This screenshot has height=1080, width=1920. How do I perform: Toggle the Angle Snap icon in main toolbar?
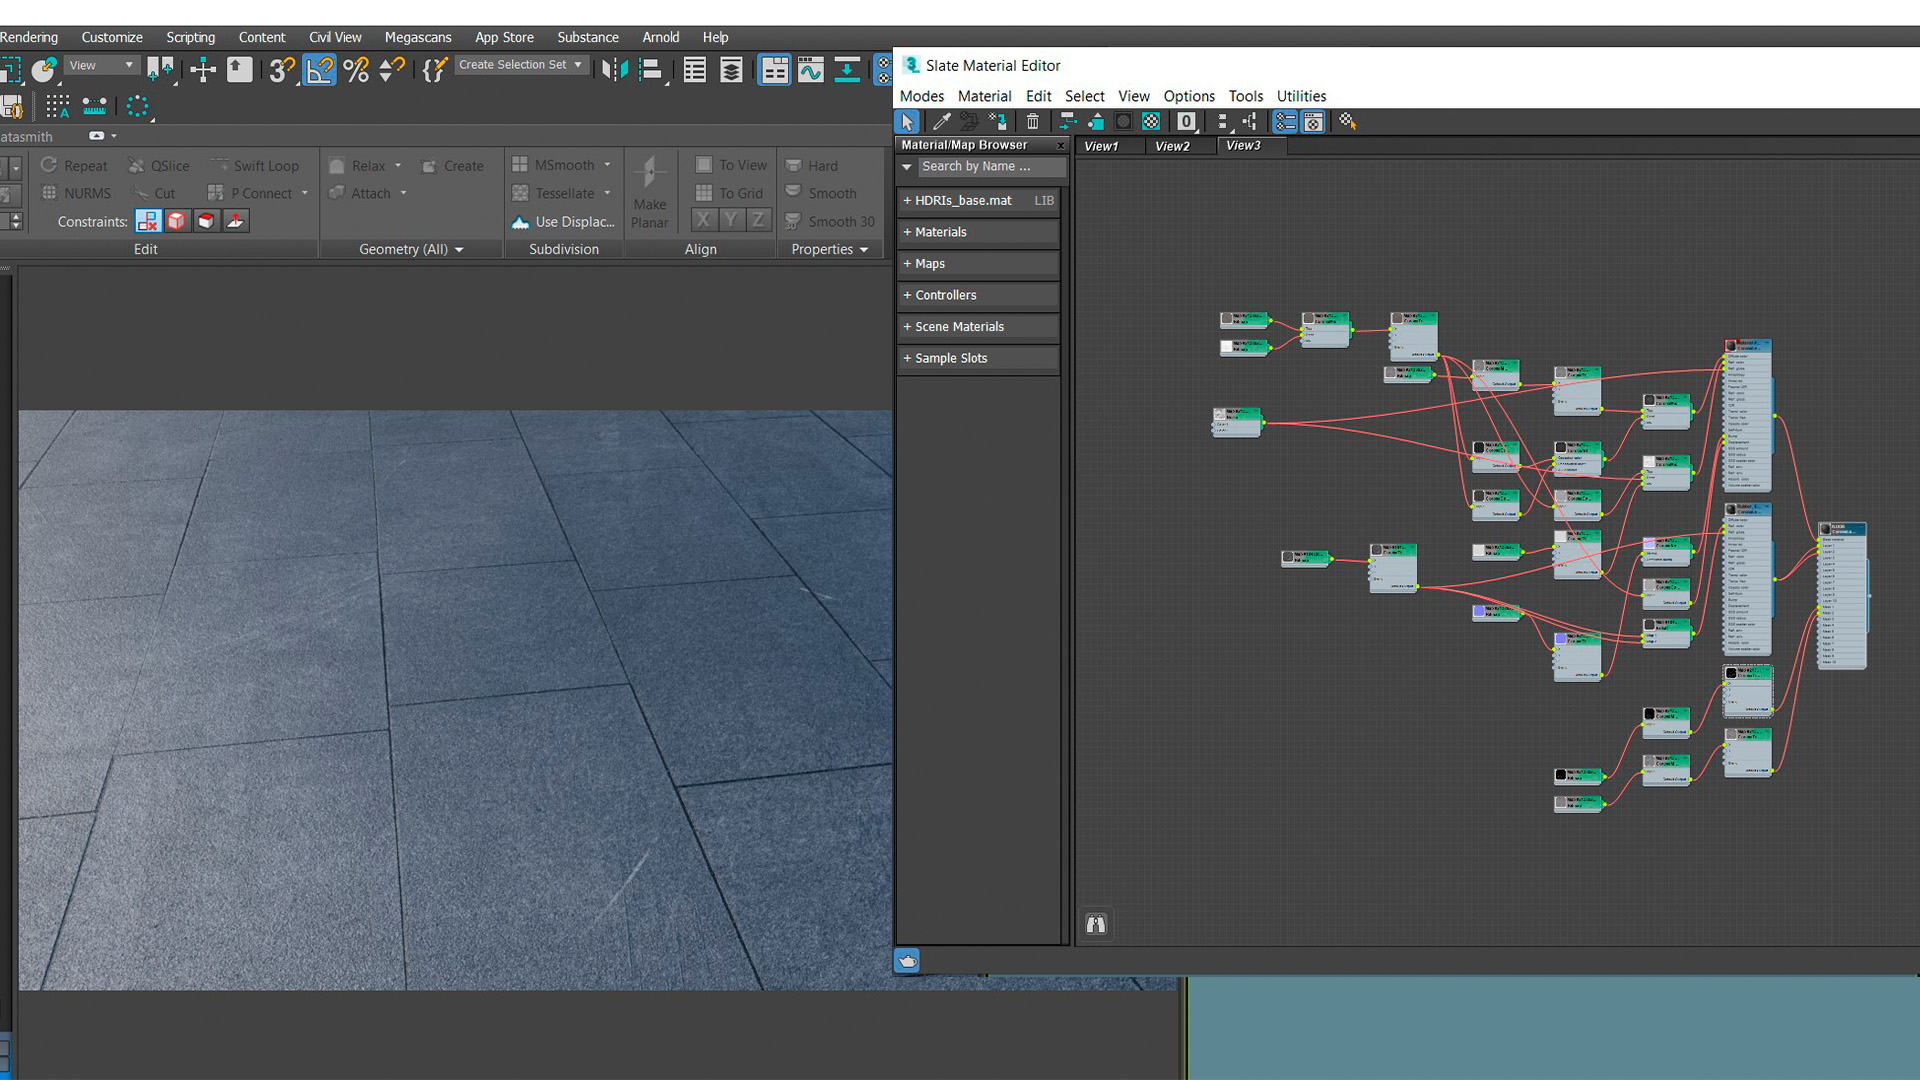pos(319,70)
